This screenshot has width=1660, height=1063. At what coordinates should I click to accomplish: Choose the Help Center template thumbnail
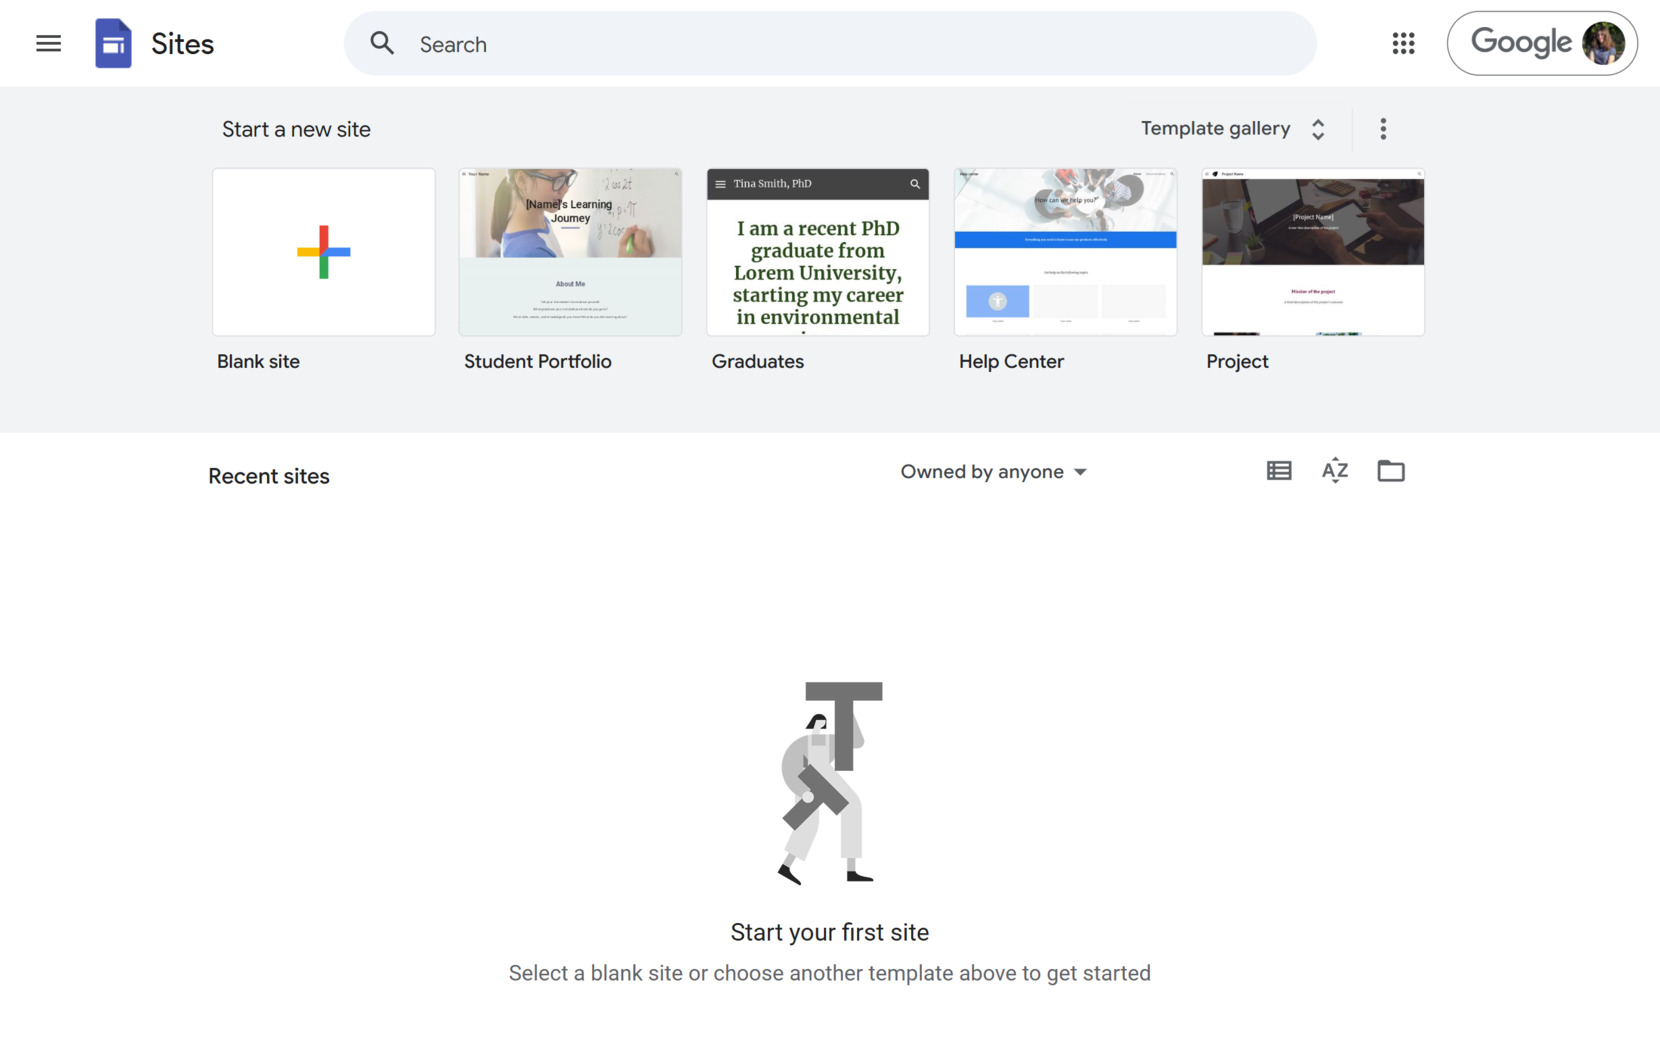pos(1065,252)
